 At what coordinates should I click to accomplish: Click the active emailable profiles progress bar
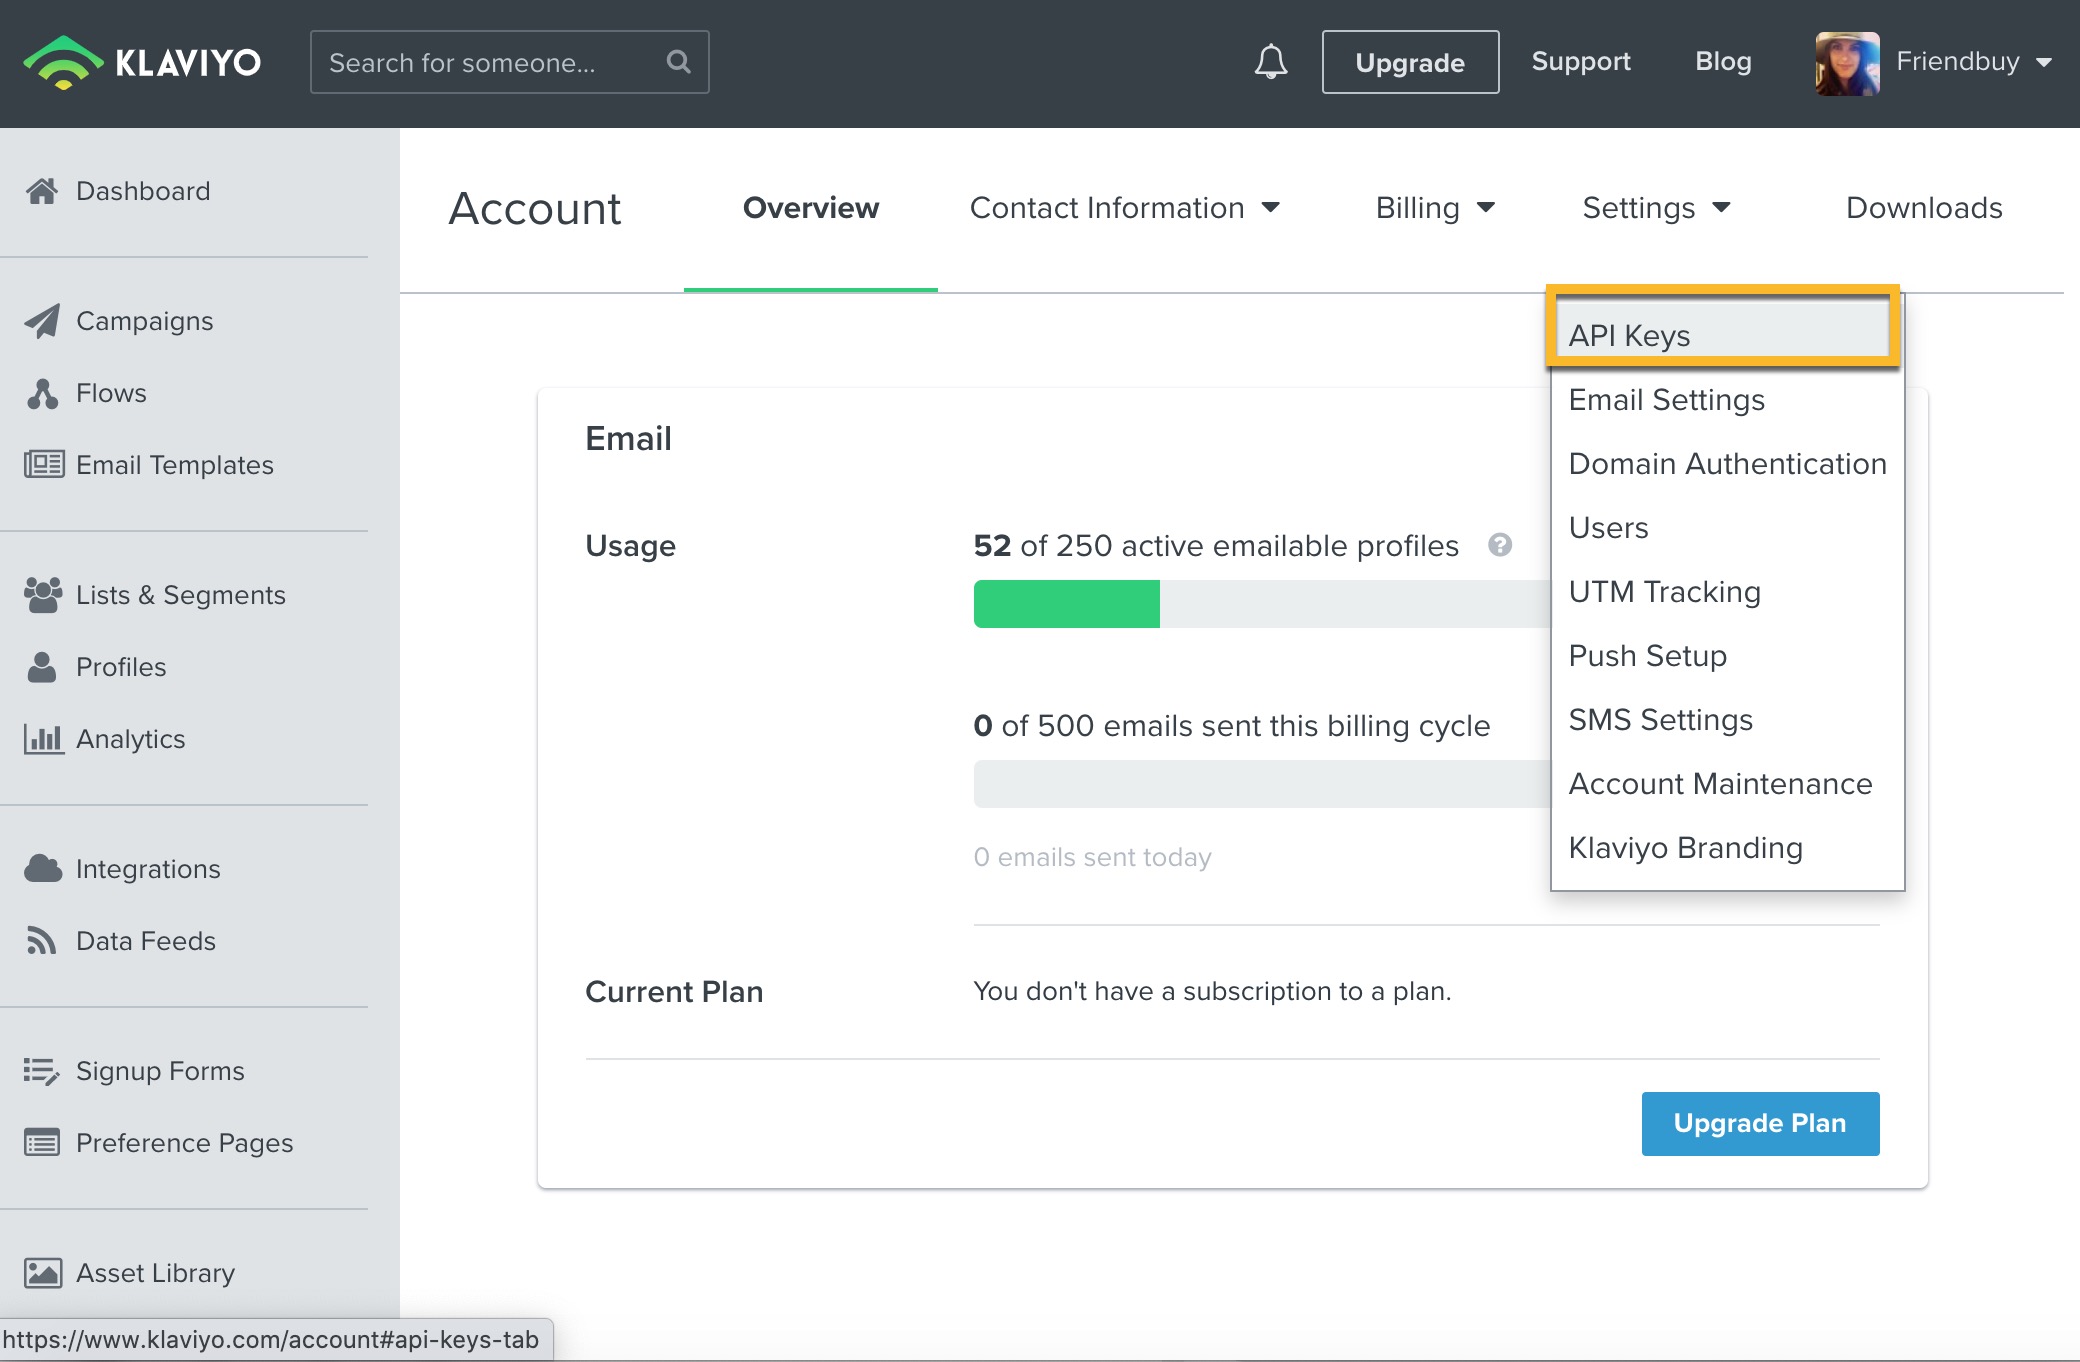1262,604
